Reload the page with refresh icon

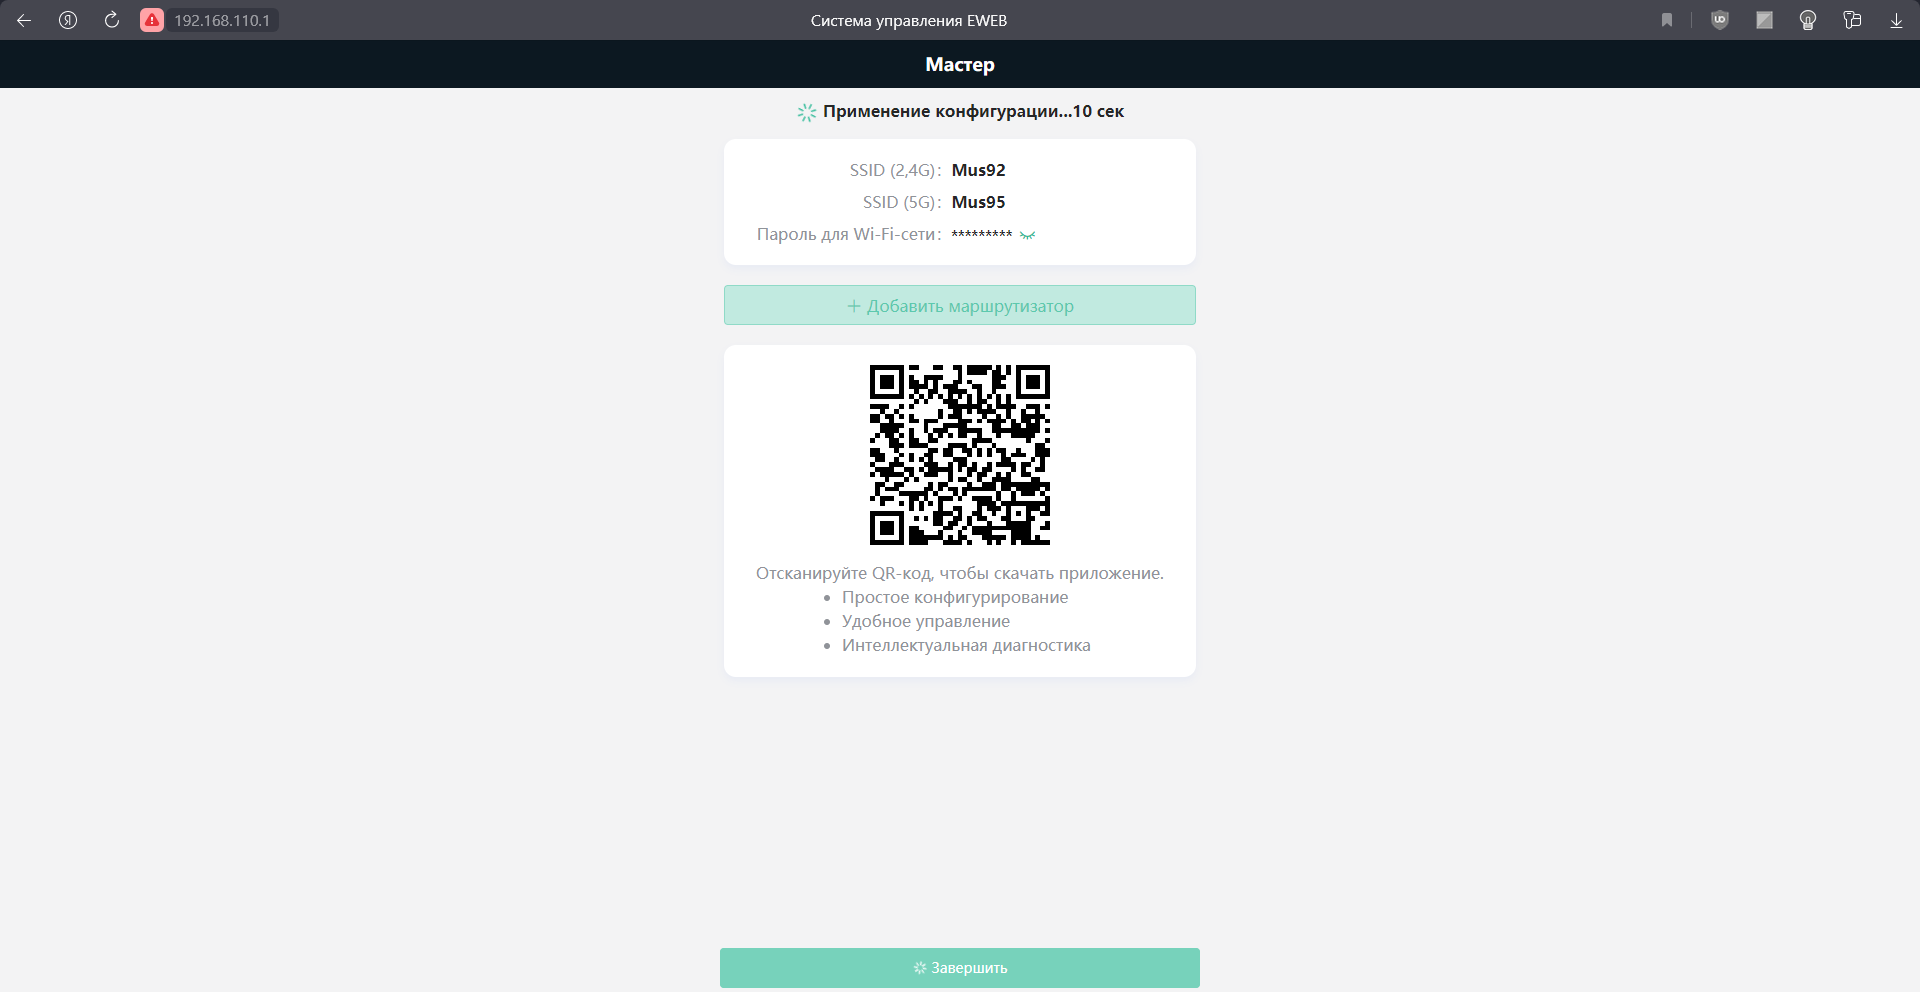pyautogui.click(x=112, y=20)
